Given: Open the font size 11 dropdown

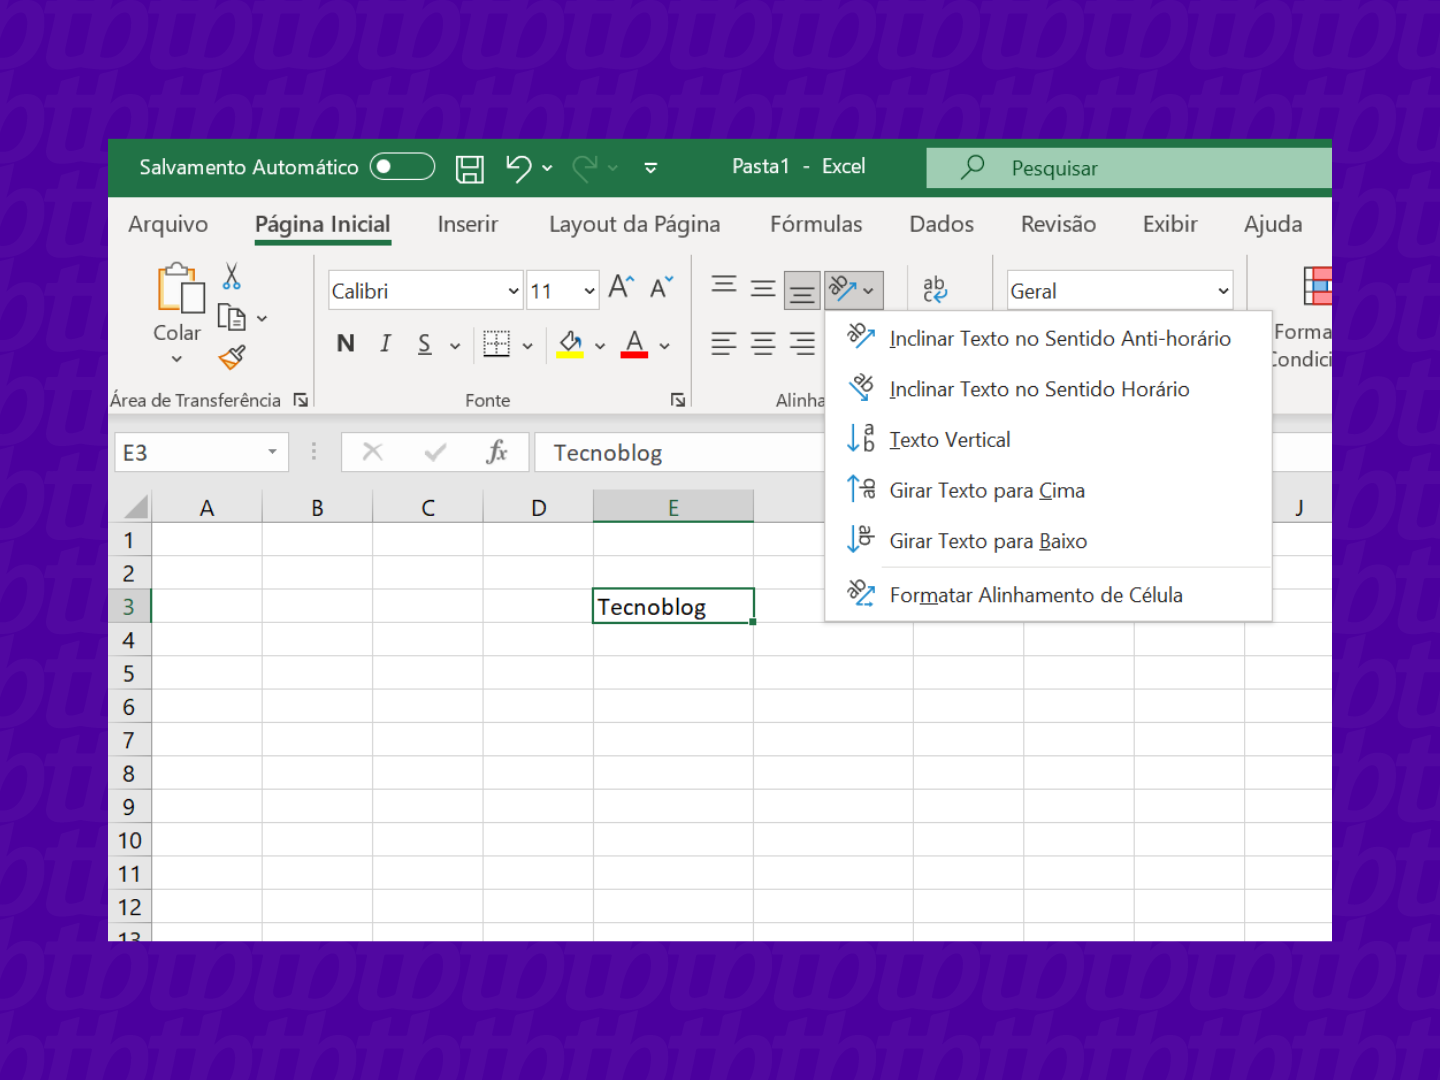Looking at the screenshot, I should [590, 291].
